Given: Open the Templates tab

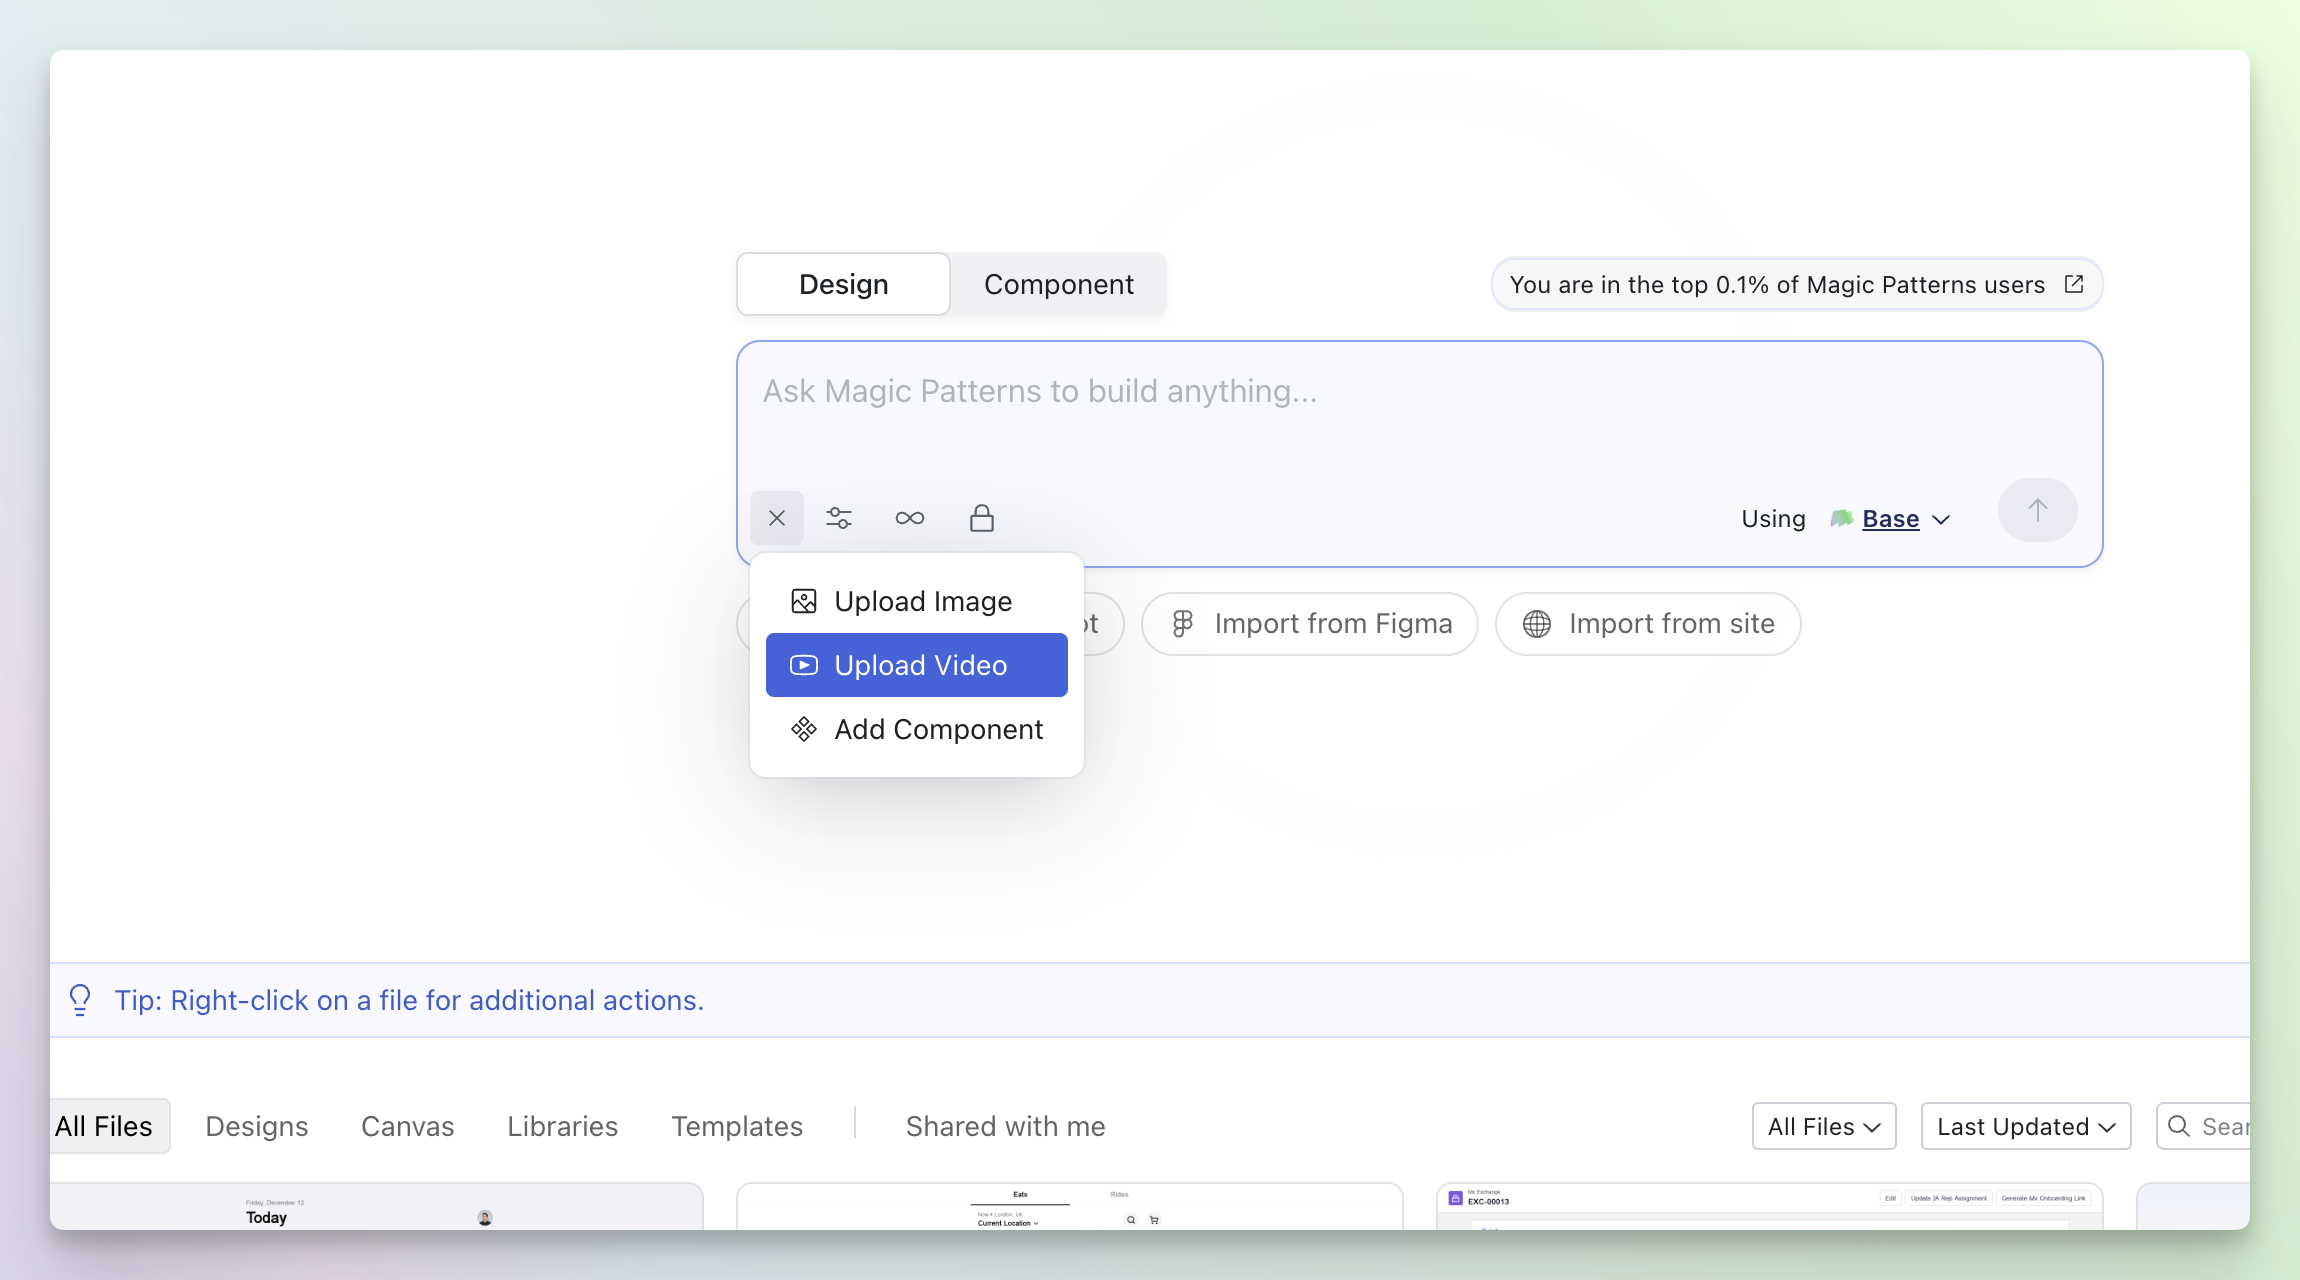Looking at the screenshot, I should click(737, 1126).
